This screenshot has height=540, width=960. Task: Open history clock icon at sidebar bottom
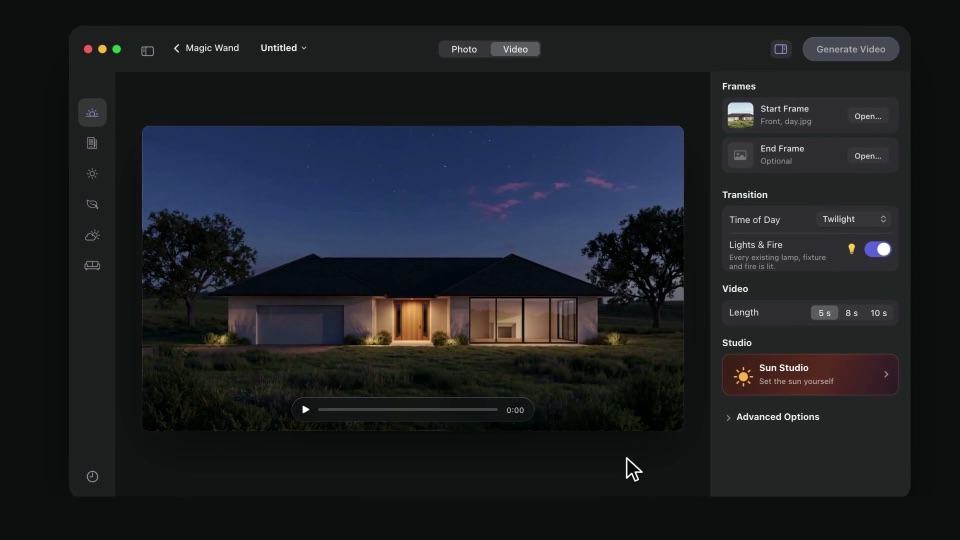[x=92, y=476]
